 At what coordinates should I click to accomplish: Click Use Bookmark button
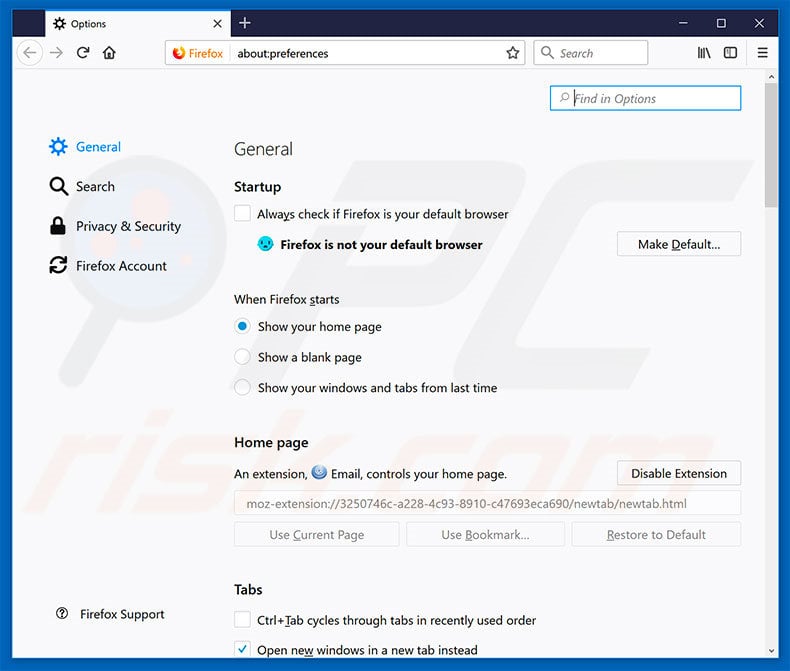click(x=485, y=534)
